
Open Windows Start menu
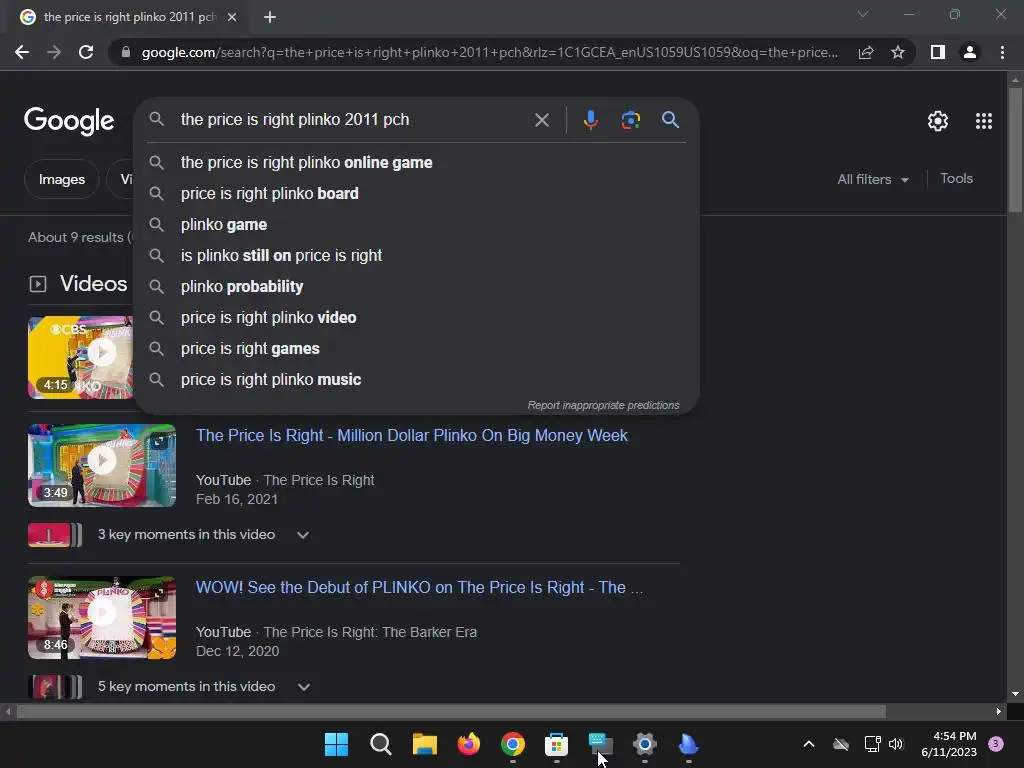click(336, 744)
